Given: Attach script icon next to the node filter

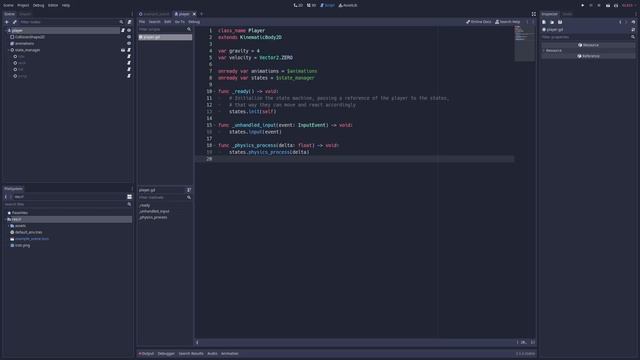Looking at the screenshot, I should [129, 22].
